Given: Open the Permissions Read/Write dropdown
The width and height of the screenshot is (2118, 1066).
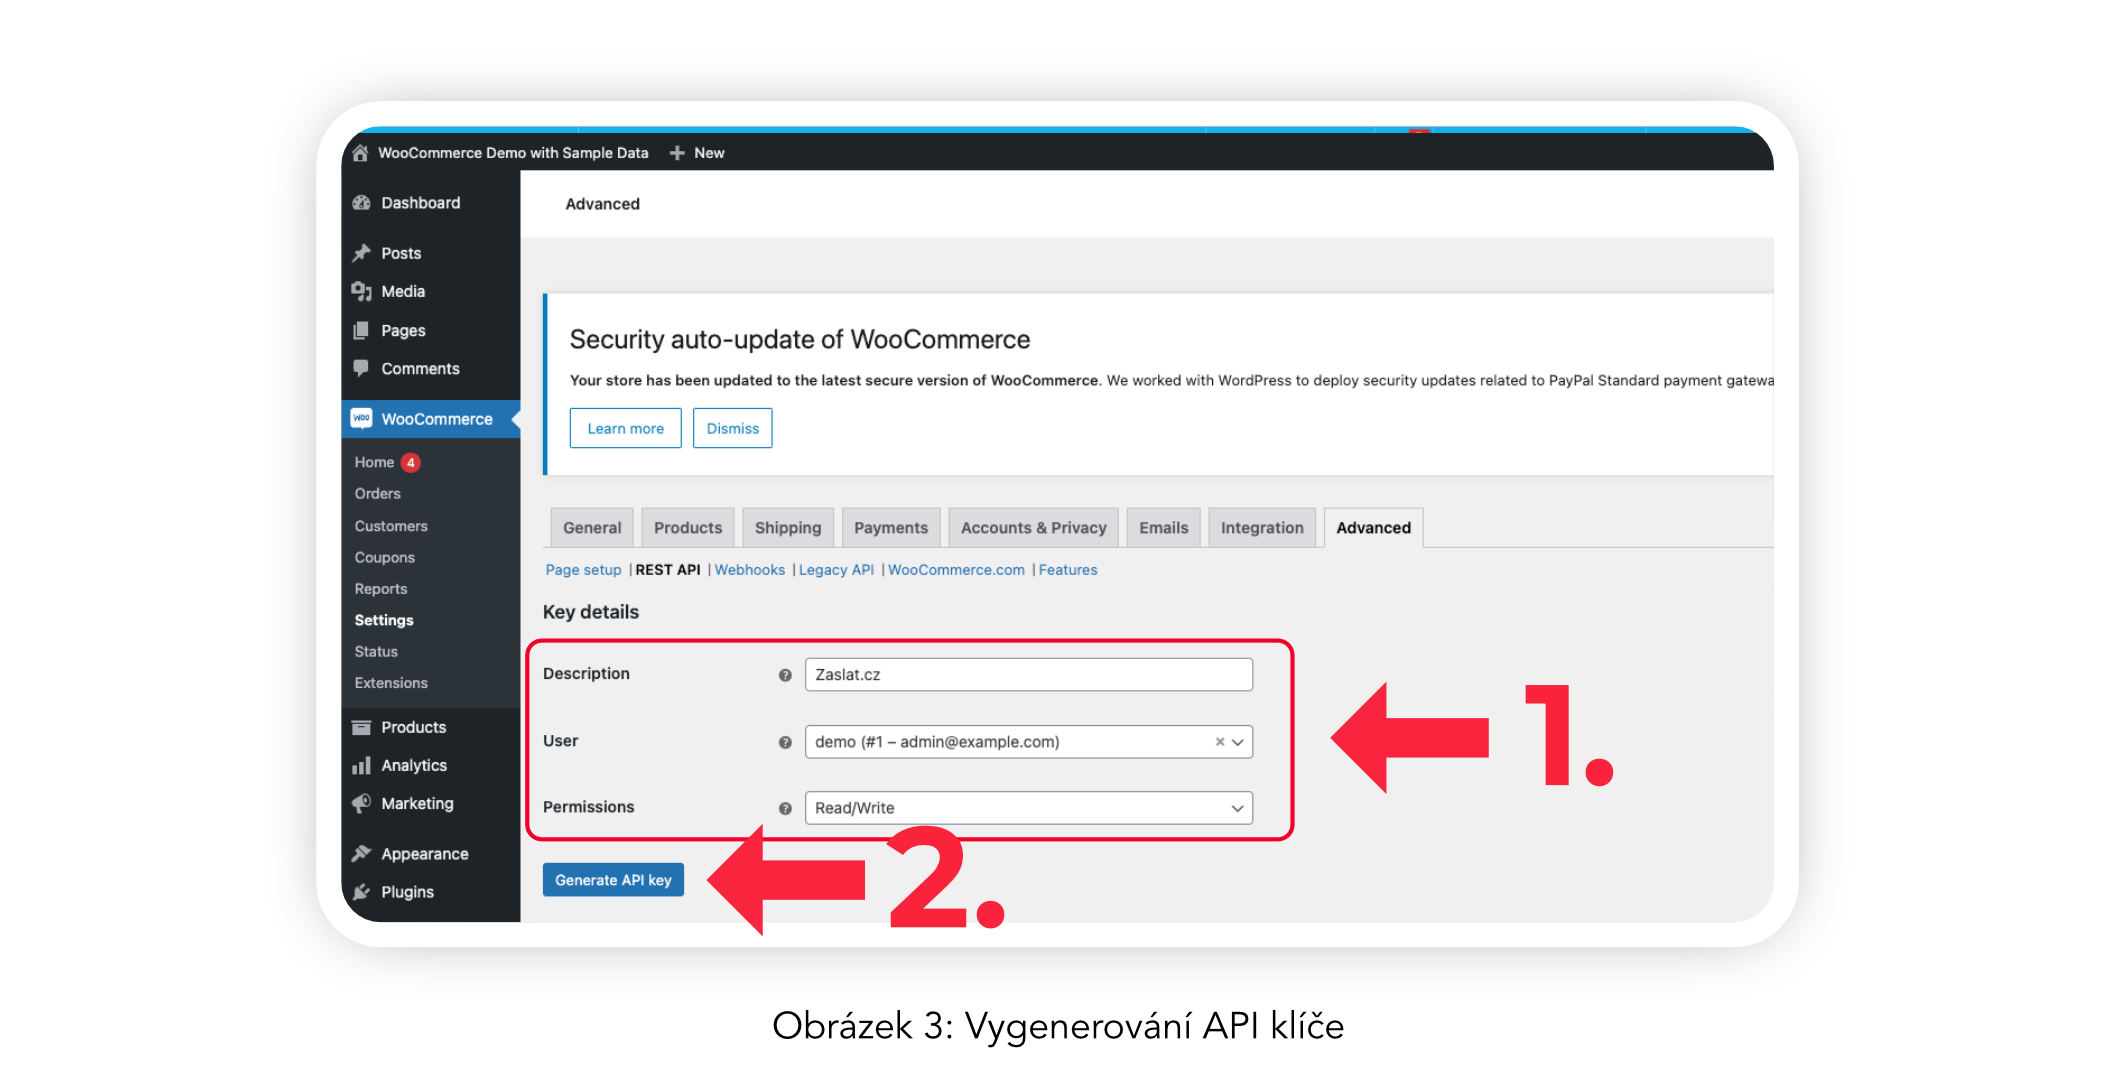Looking at the screenshot, I should (1029, 808).
